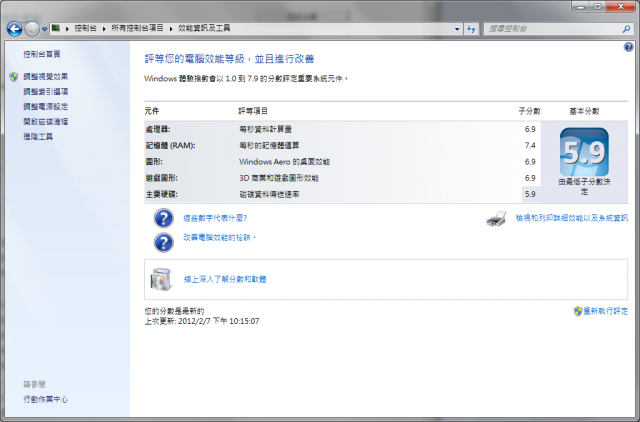Click question icon beside 改善電腦效能的祕訣
The height and width of the screenshot is (422, 640).
164,242
